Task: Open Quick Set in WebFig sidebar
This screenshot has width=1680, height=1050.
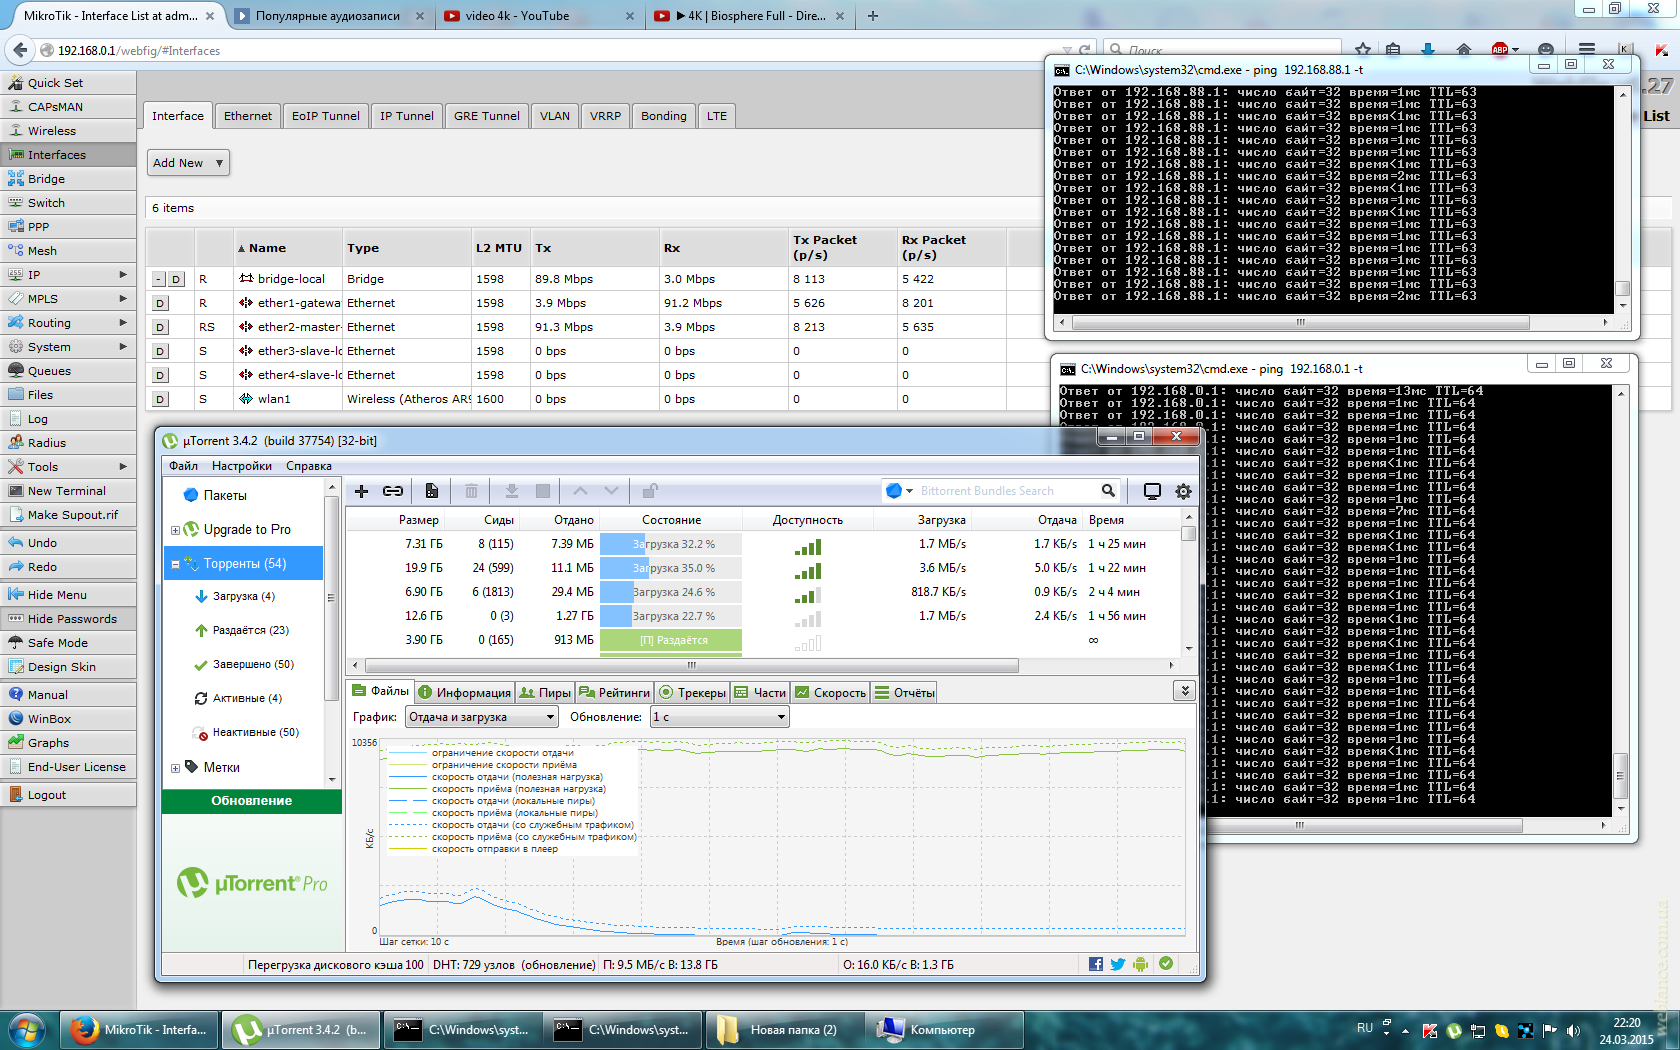Action: click(x=68, y=83)
